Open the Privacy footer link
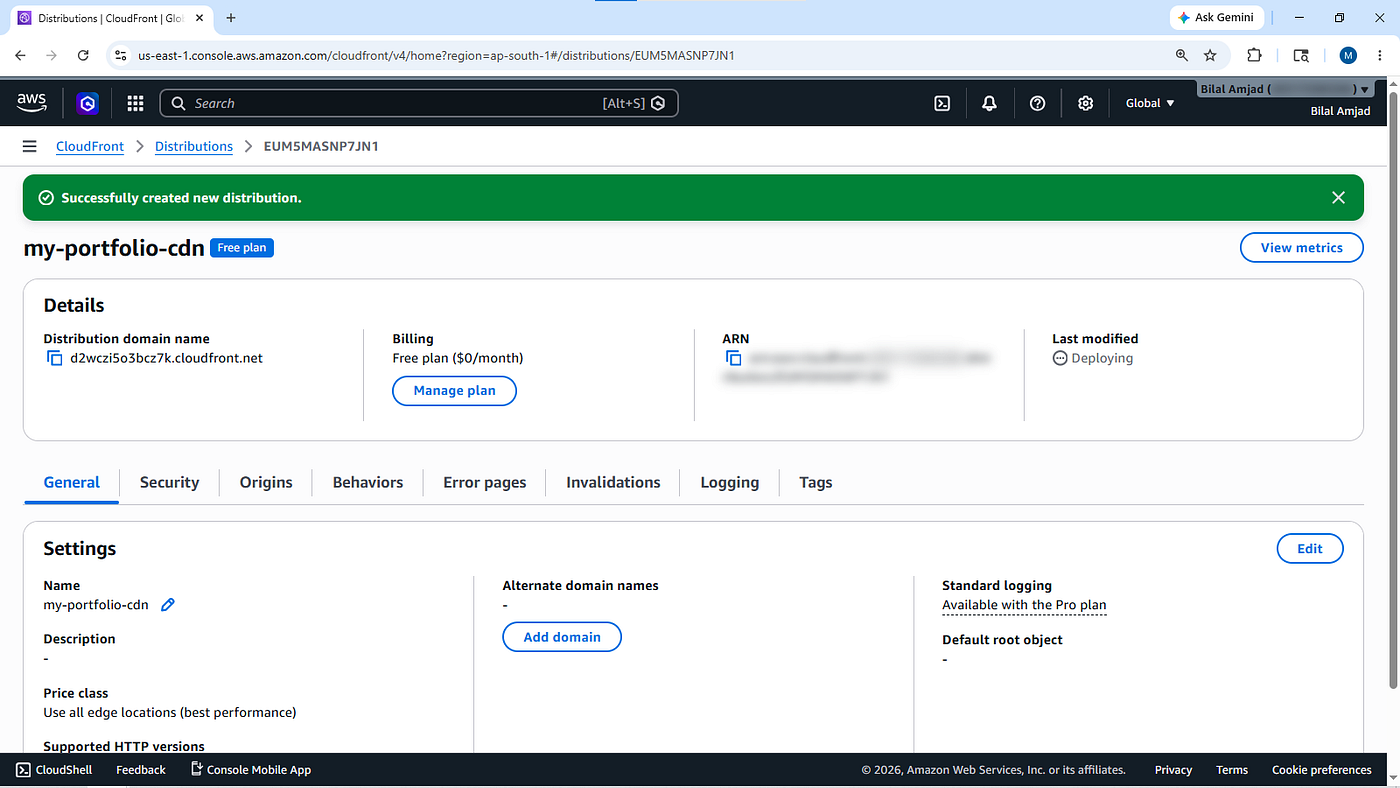 click(x=1173, y=770)
